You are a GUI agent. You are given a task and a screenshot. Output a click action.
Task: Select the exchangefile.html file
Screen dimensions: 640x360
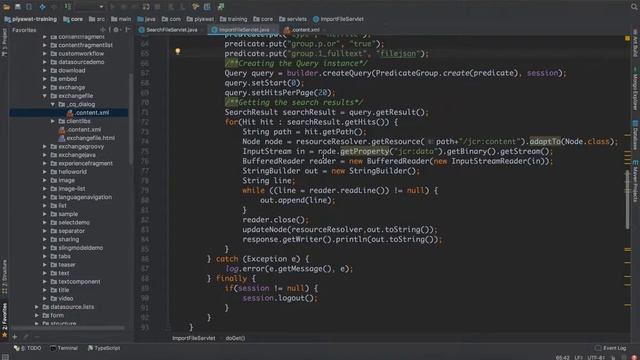86,138
